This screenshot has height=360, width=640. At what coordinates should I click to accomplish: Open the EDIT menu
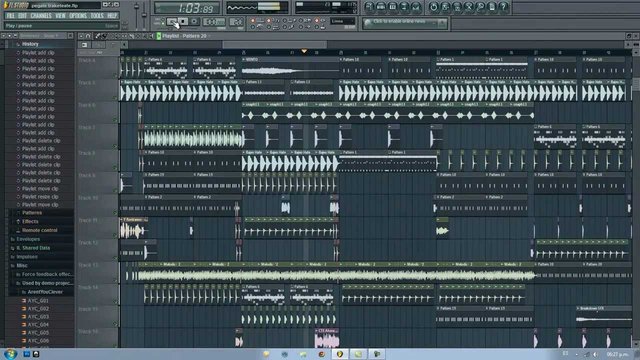(22, 16)
